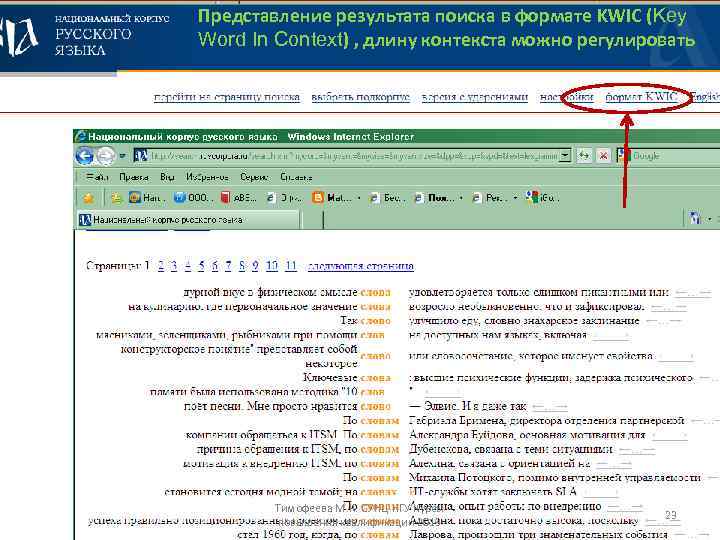Open the iGo.. Google bookmark
Screen dimensions: 720x540
click(x=543, y=198)
